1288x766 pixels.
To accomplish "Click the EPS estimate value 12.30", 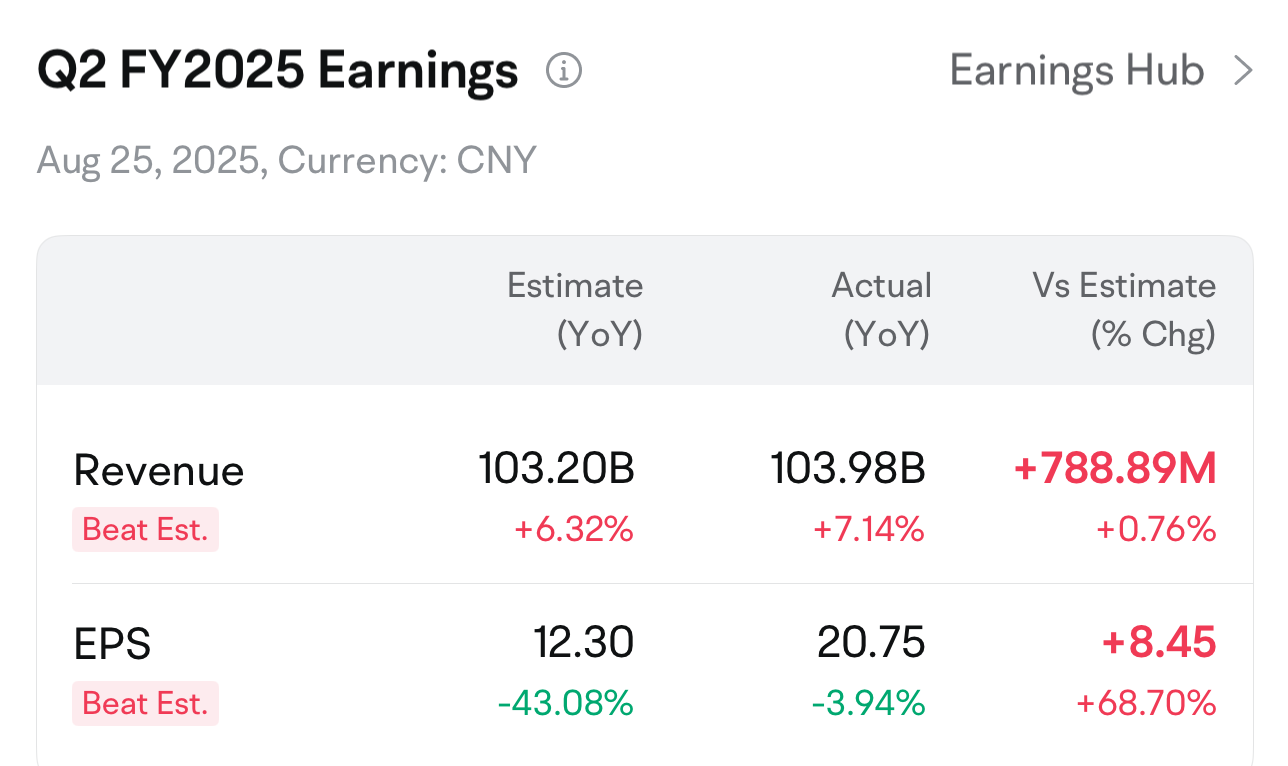I will coord(584,643).
